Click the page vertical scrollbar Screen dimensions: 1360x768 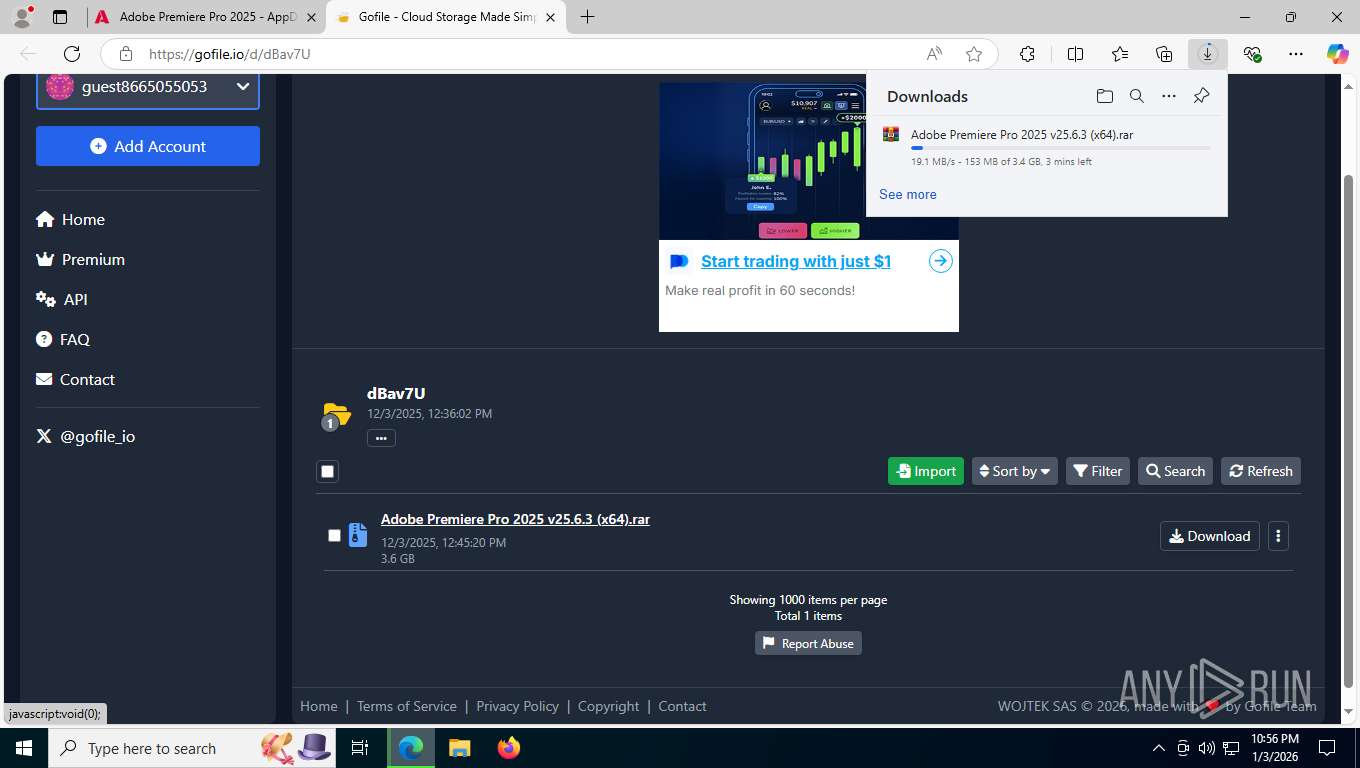pos(1348,430)
